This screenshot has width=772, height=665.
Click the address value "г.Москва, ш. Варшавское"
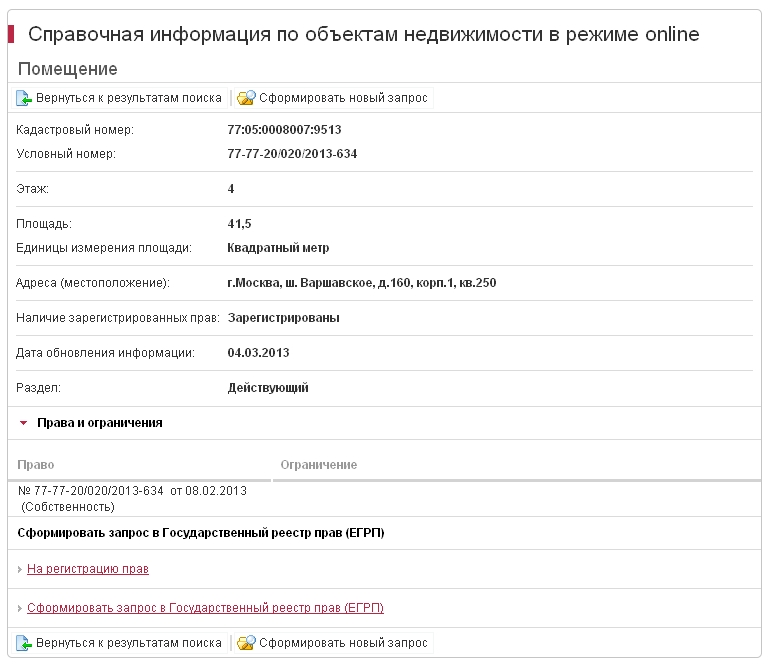(x=361, y=283)
